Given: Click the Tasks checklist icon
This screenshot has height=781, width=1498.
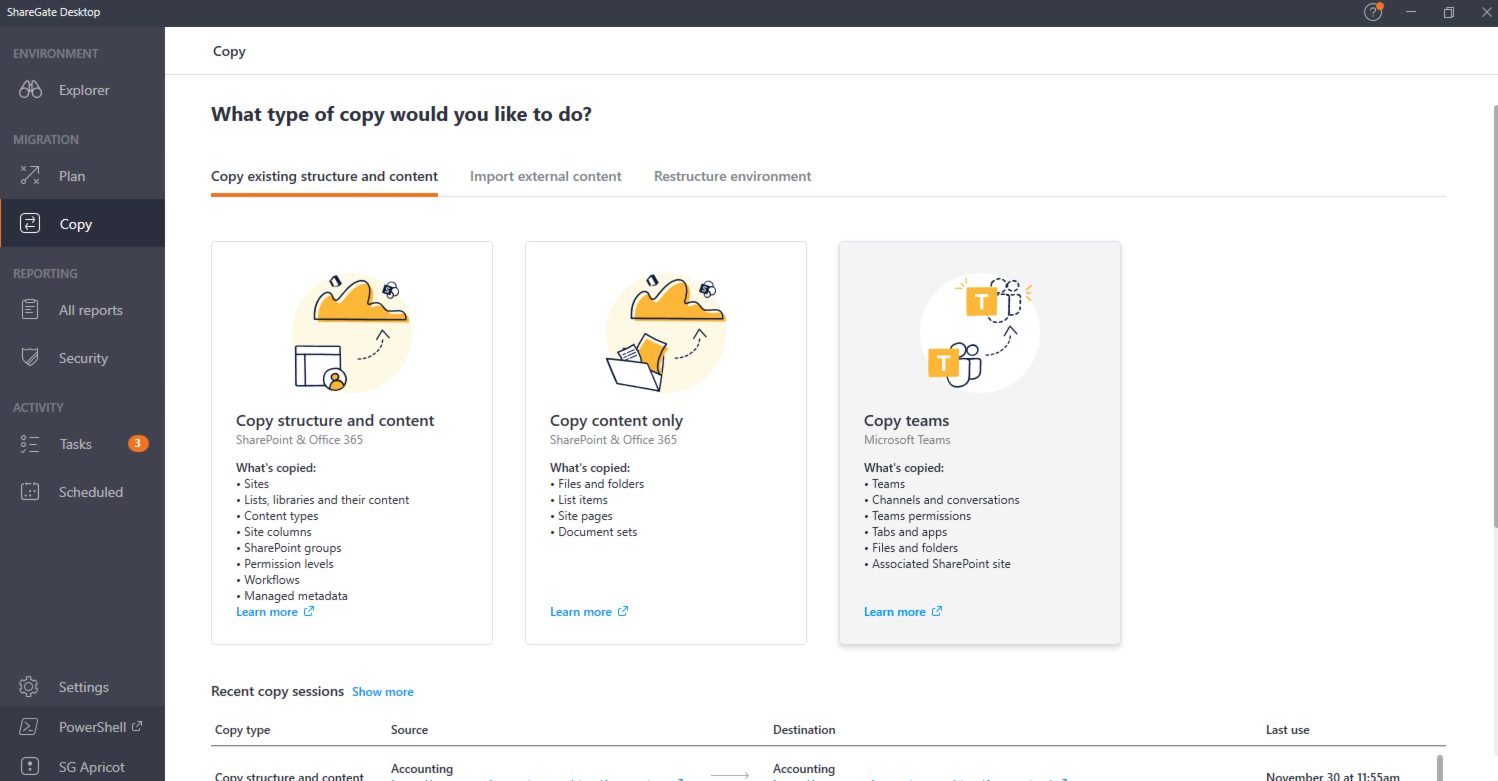Looking at the screenshot, I should point(30,444).
